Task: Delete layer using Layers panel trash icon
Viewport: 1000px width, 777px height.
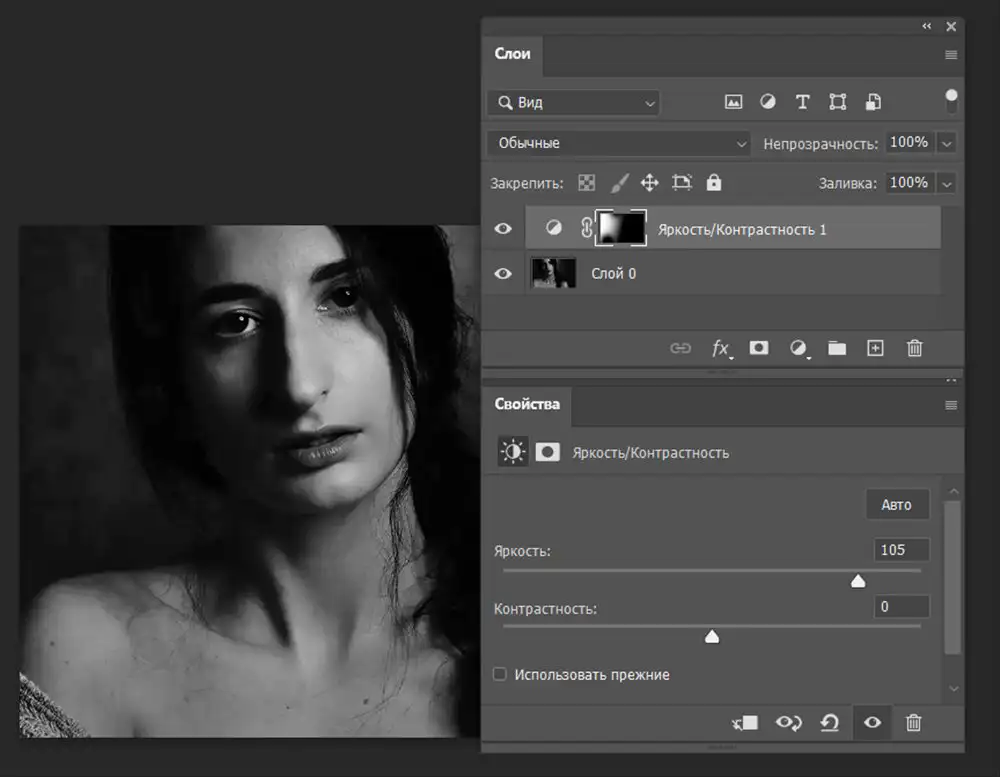Action: coord(915,348)
